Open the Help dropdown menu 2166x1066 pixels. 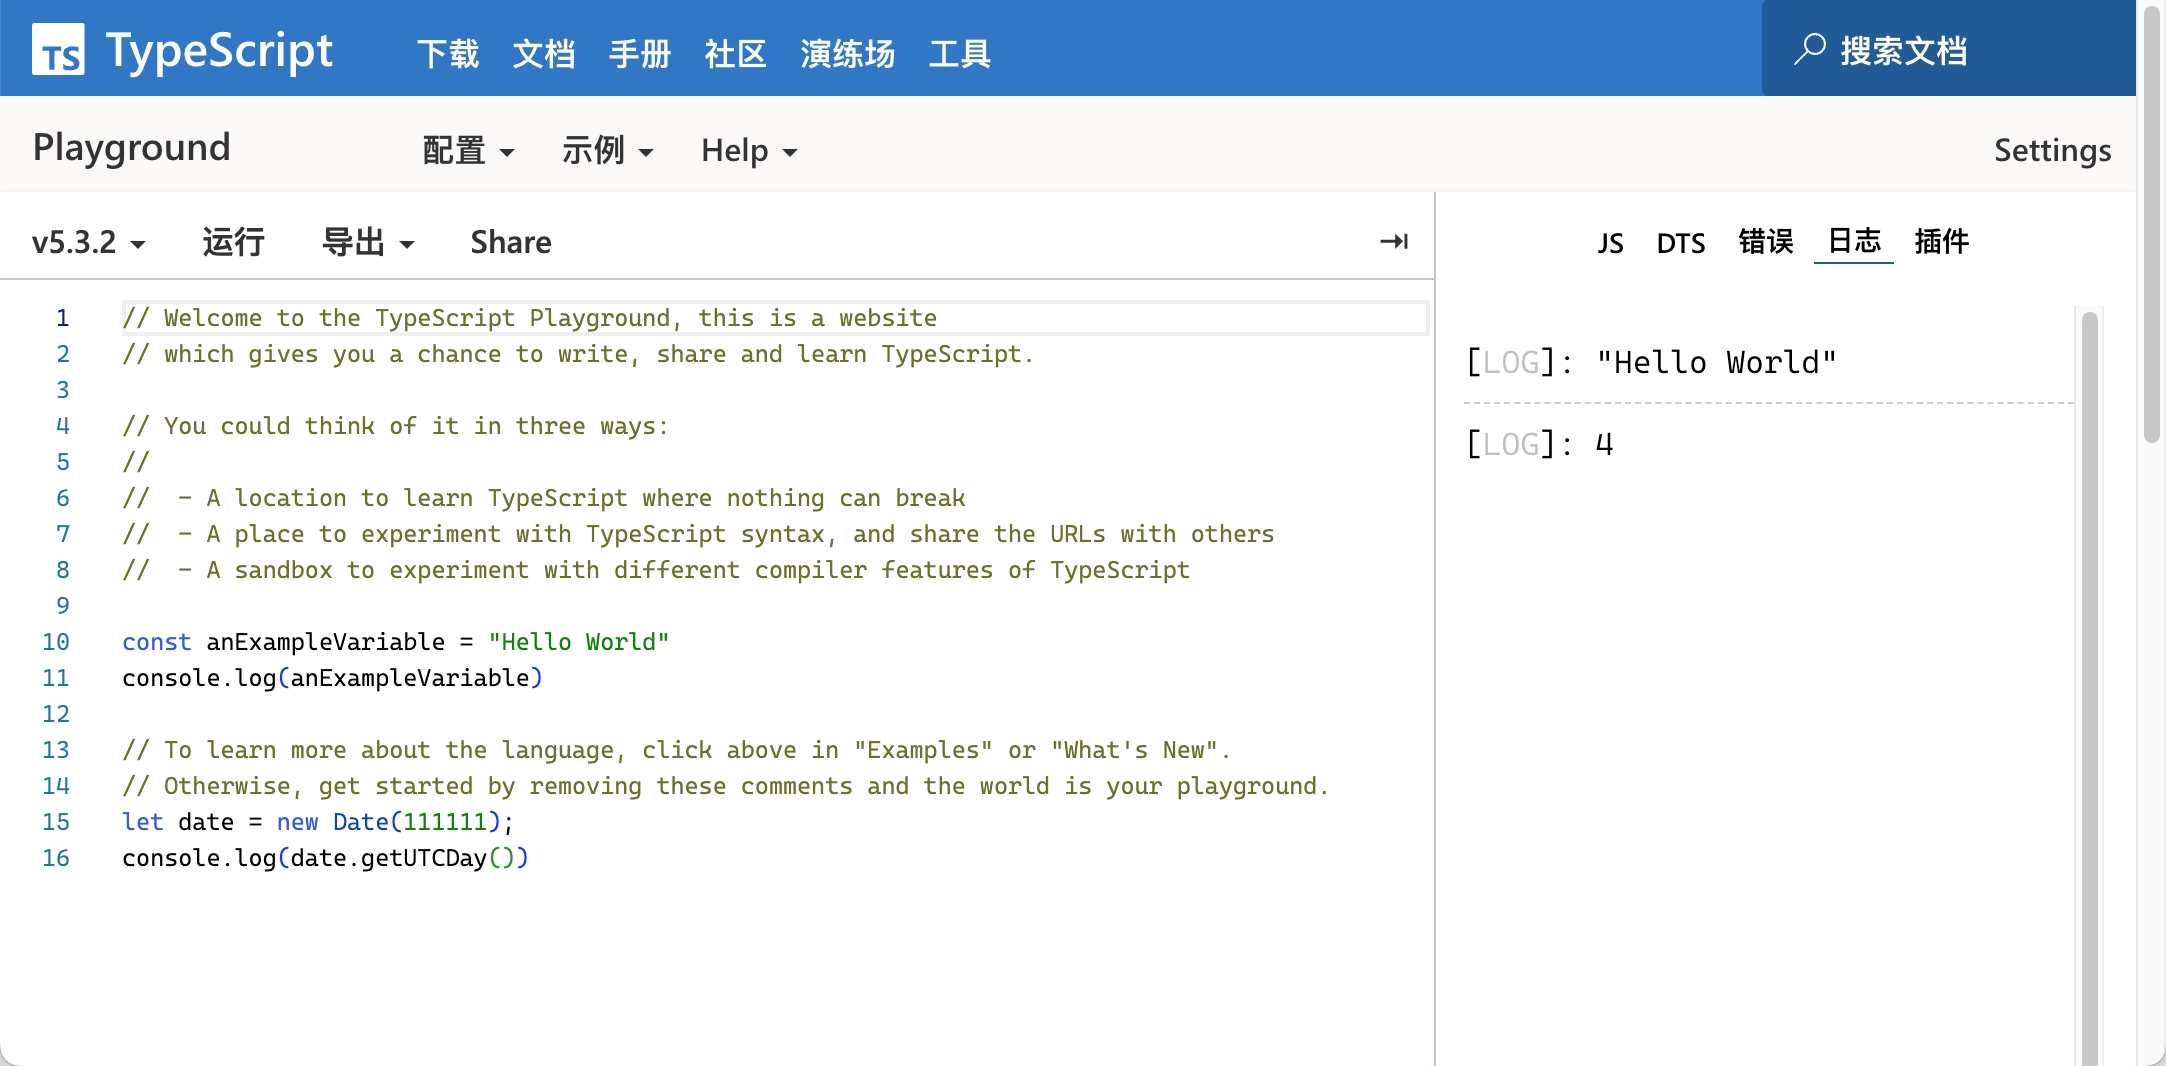[749, 151]
